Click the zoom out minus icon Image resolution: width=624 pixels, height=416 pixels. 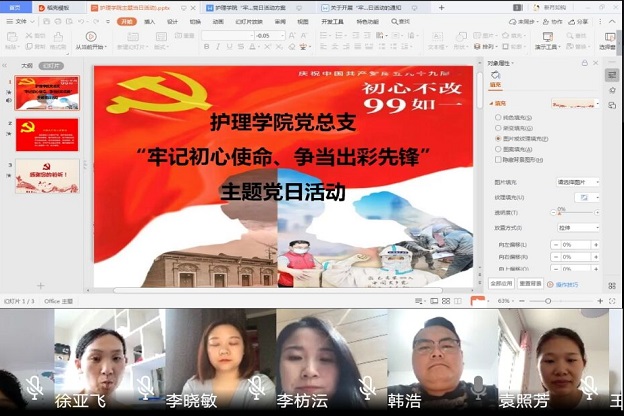point(524,300)
